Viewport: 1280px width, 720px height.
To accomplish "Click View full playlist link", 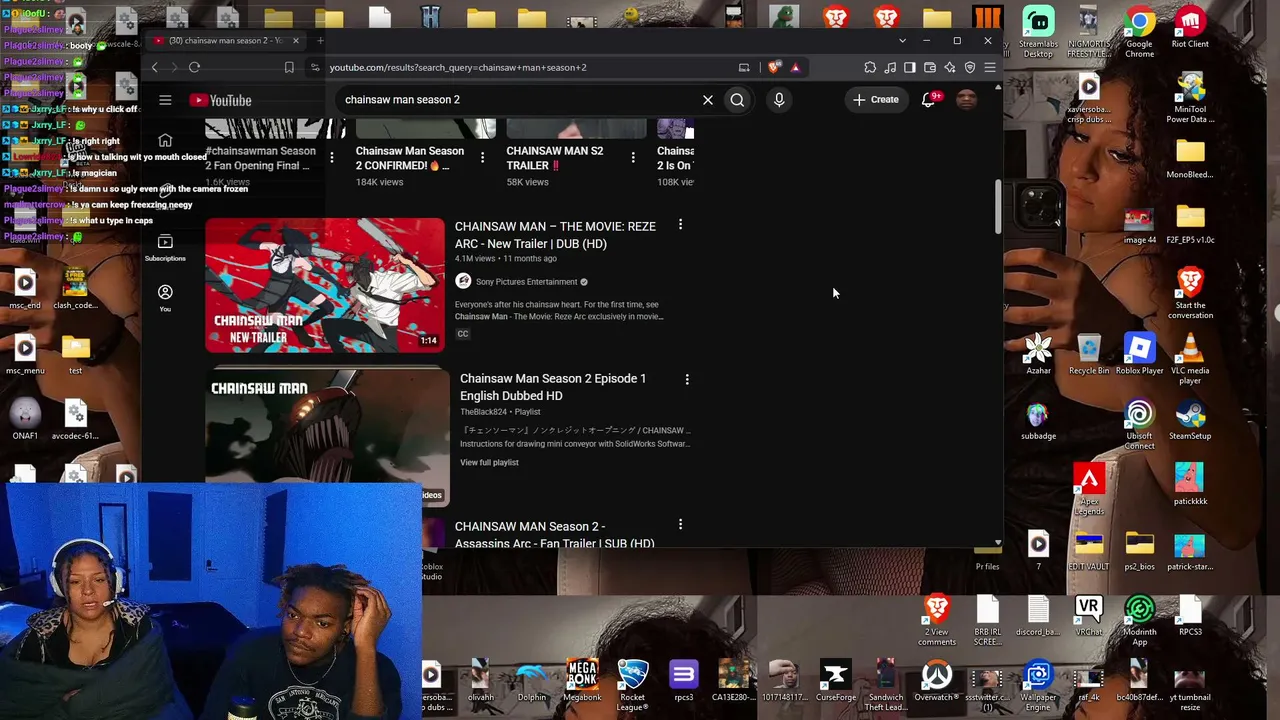I will pyautogui.click(x=489, y=463).
